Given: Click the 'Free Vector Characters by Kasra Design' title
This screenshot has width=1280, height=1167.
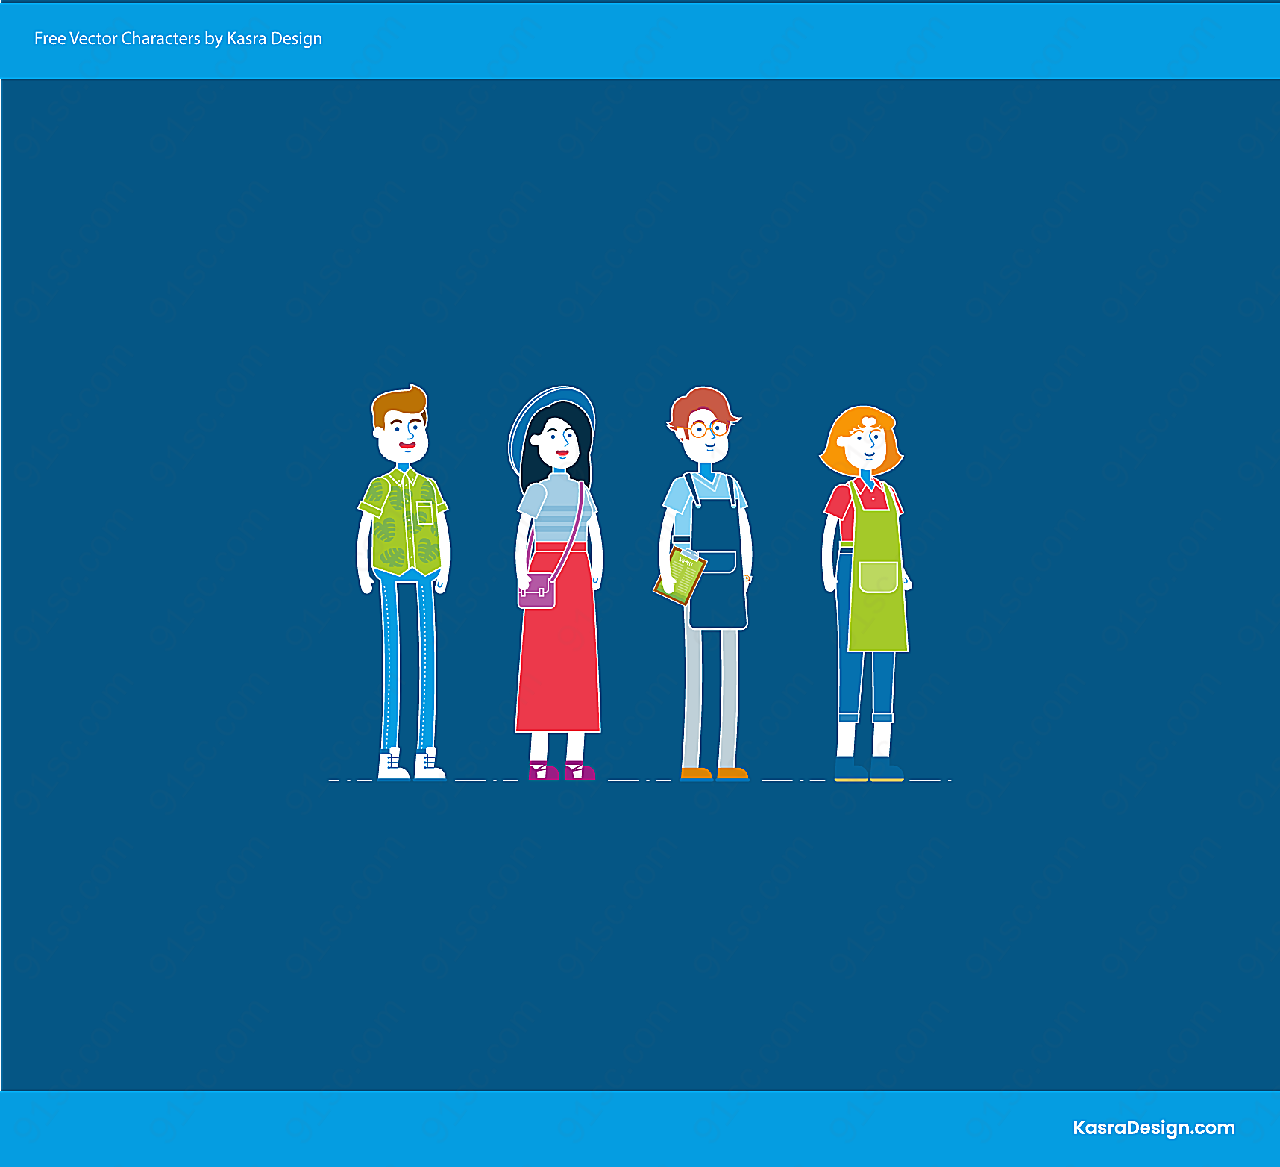Looking at the screenshot, I should click(x=178, y=39).
